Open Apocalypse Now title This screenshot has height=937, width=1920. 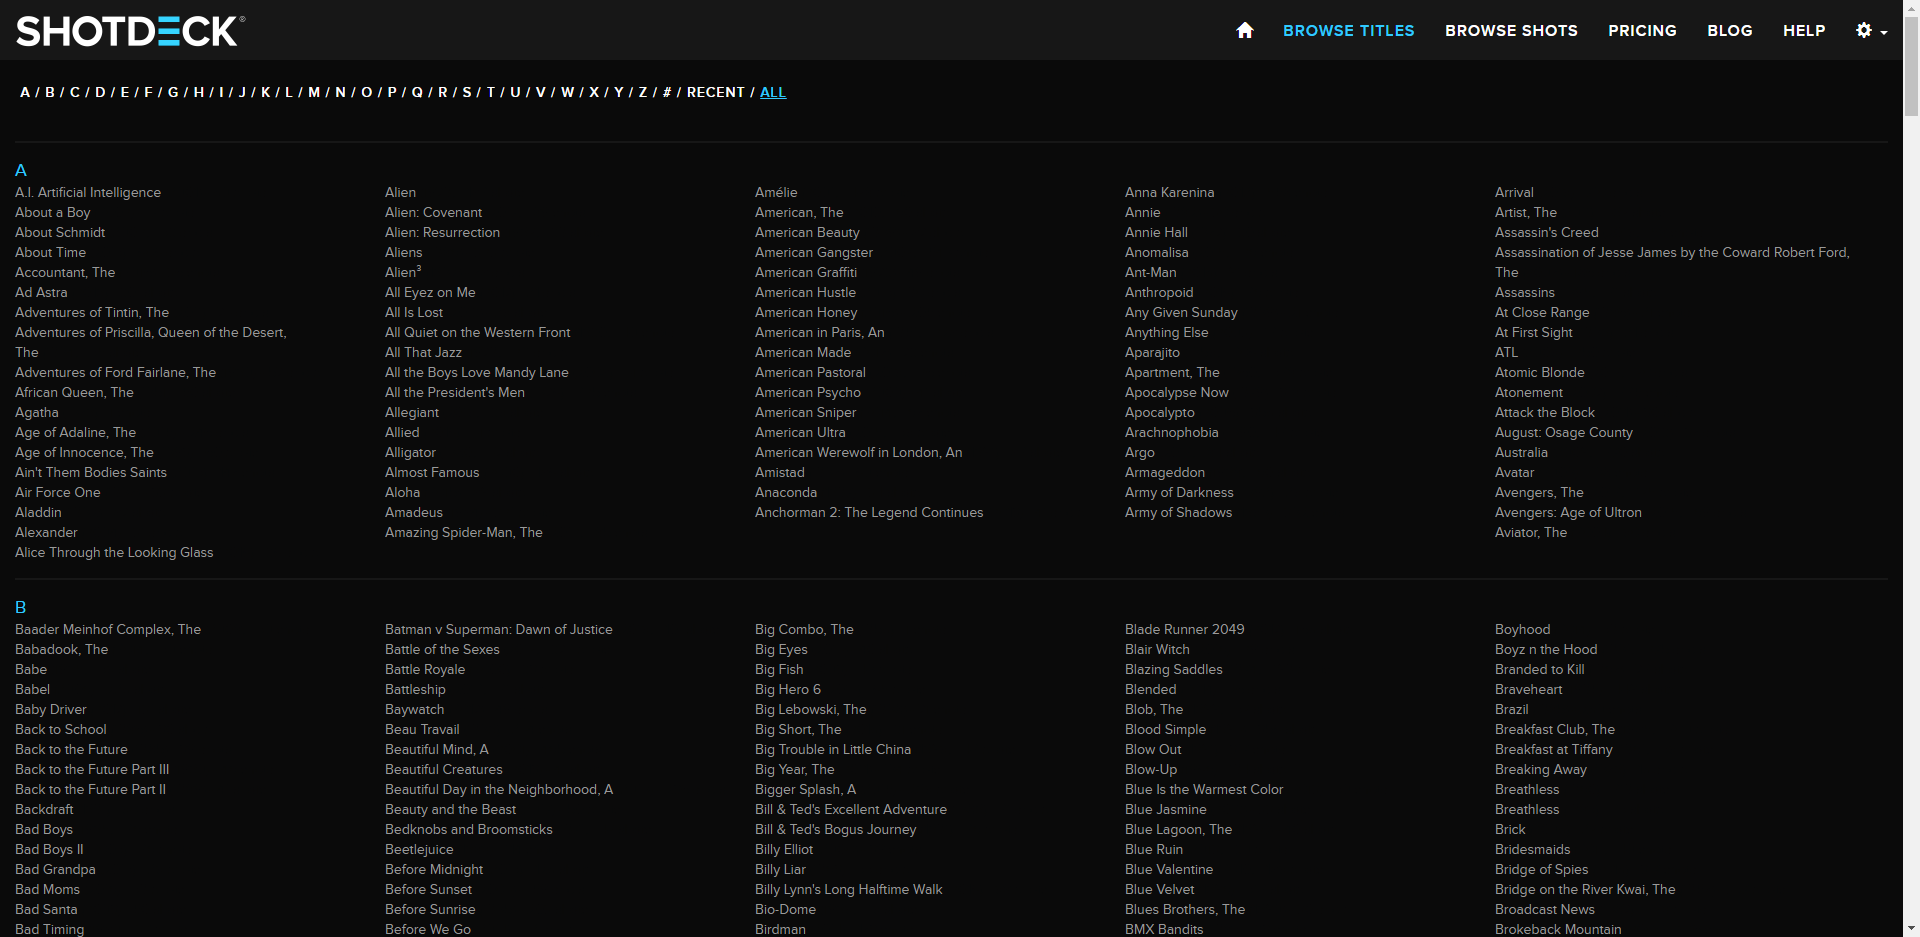click(1177, 392)
